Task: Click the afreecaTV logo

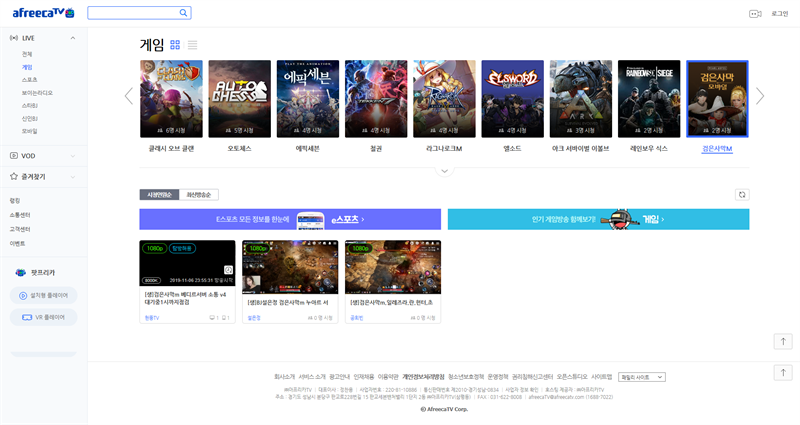Action: pos(42,13)
